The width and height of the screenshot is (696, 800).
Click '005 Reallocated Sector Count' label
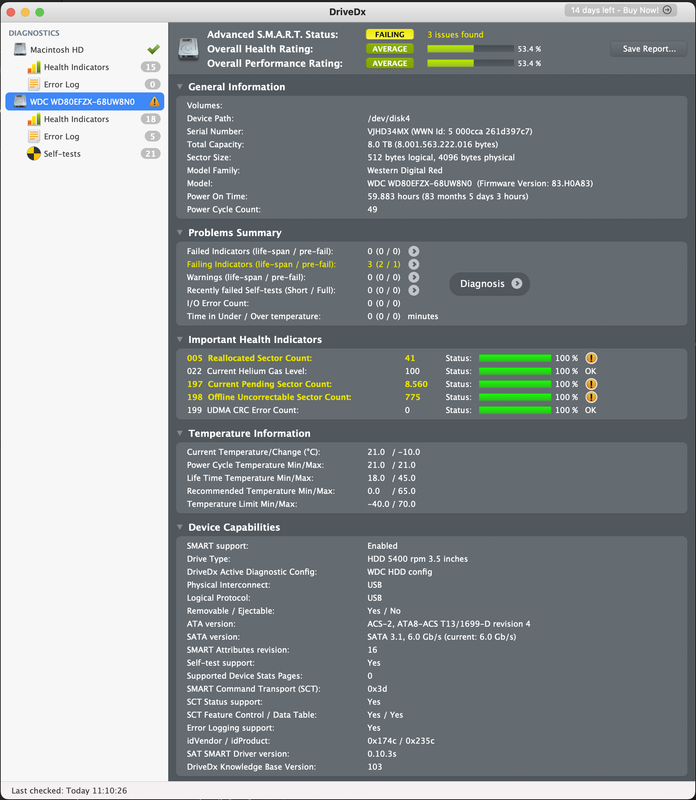tap(249, 358)
